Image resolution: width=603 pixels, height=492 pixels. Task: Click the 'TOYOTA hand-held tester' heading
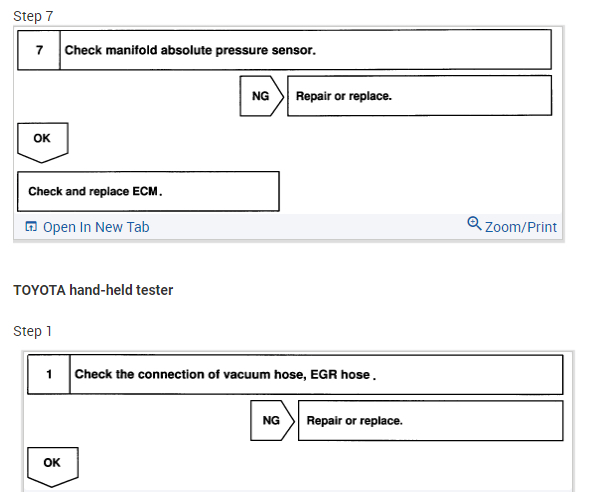pos(93,290)
